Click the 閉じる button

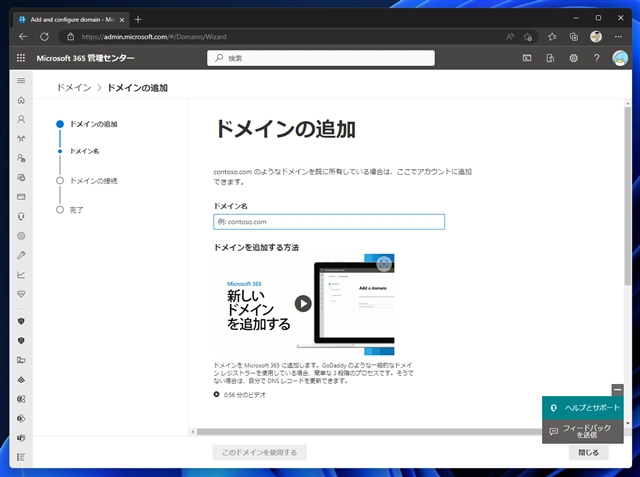(589, 452)
